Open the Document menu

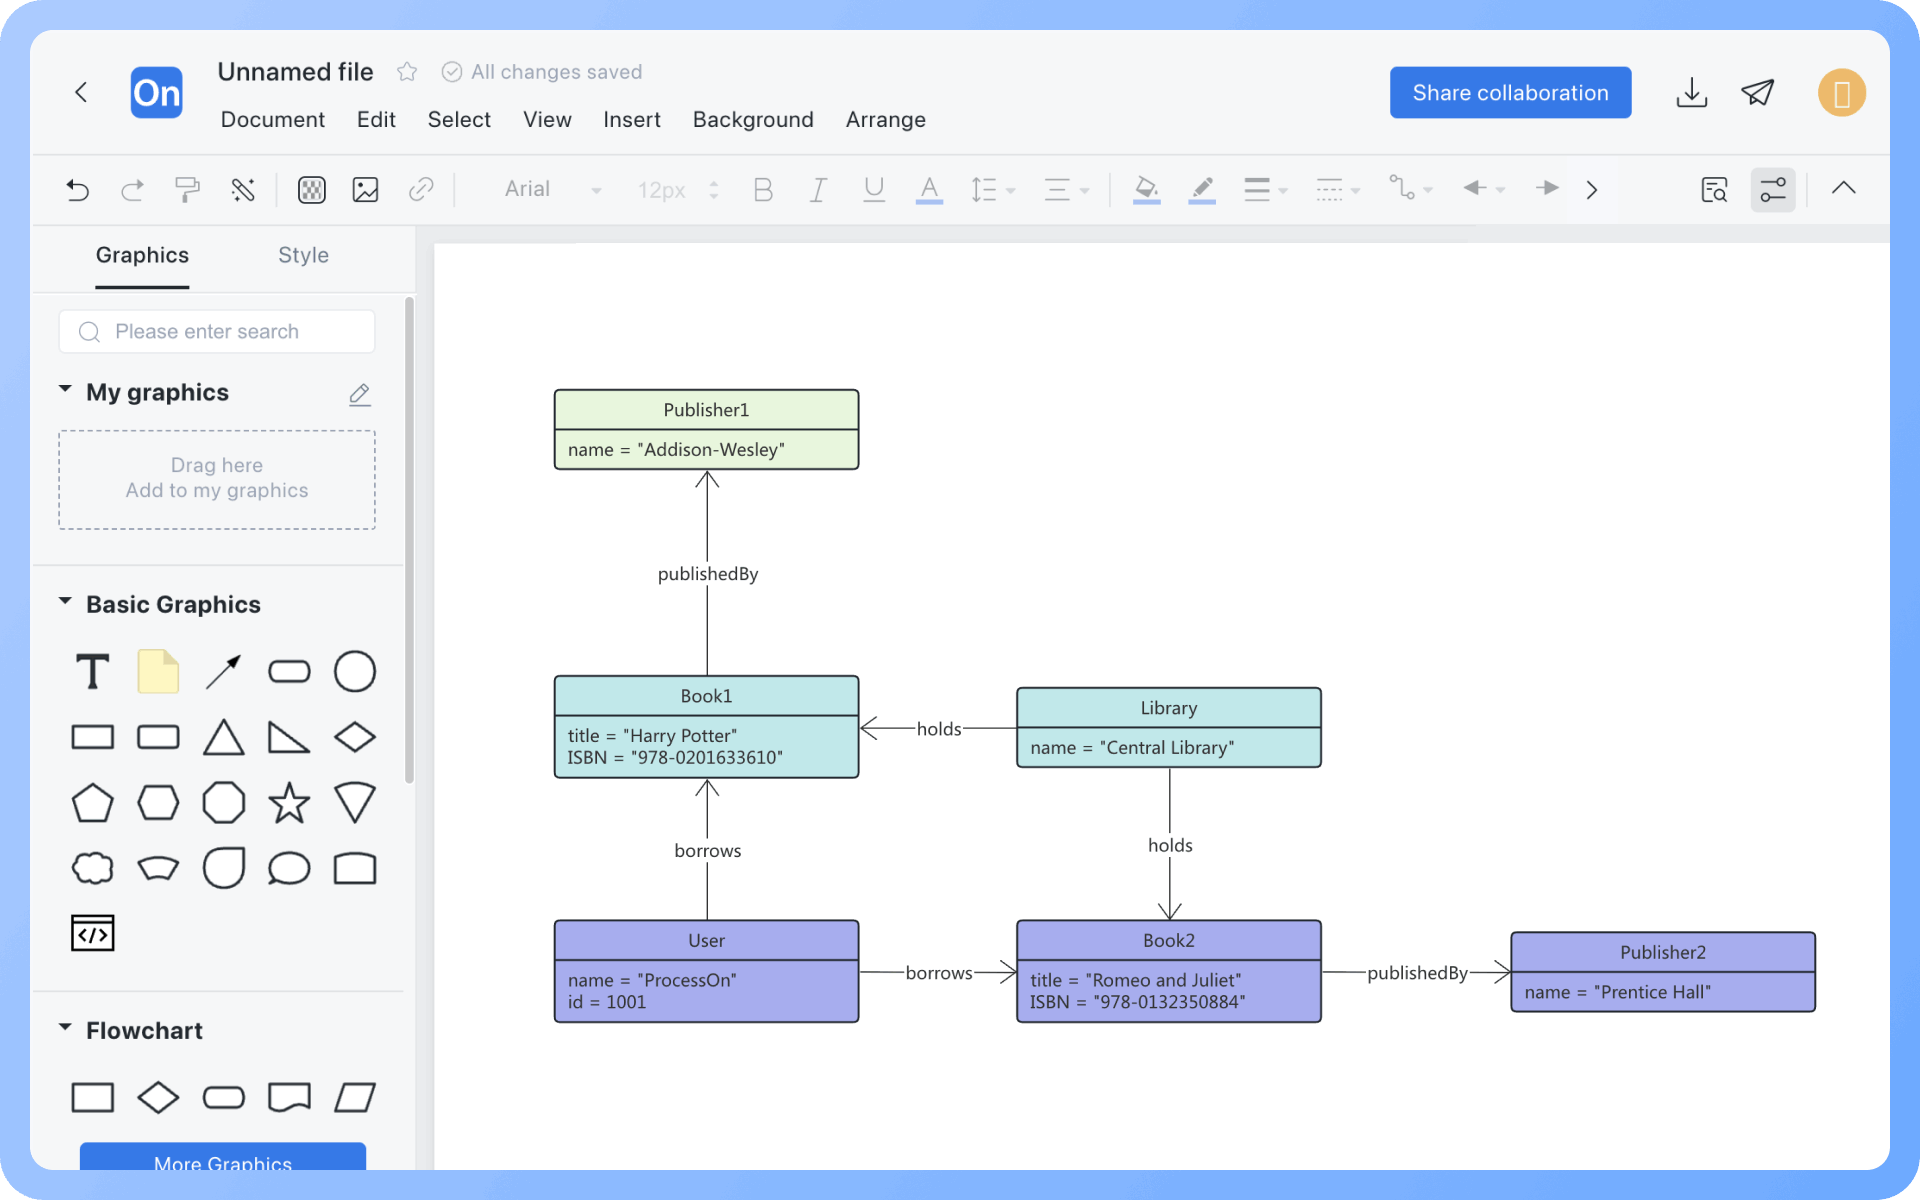pos(272,120)
